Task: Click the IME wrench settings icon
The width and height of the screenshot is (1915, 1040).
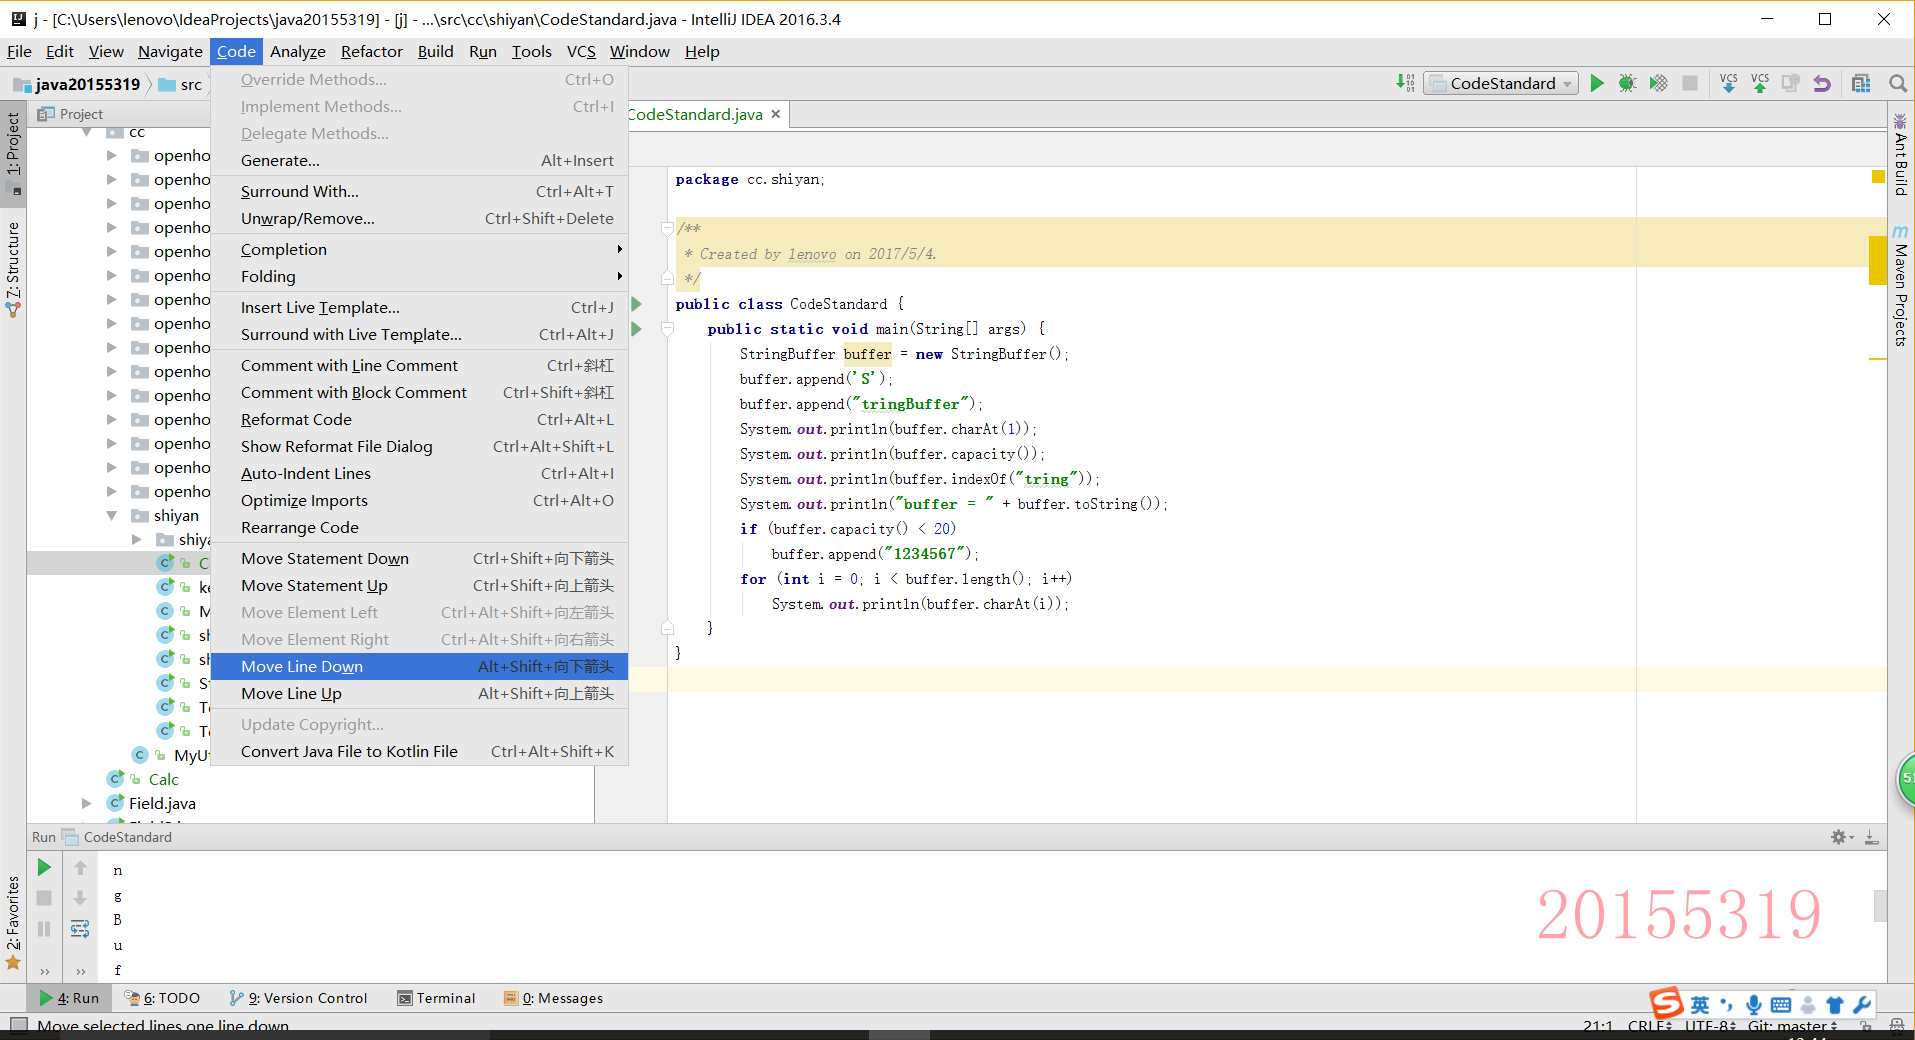Action: (1862, 1005)
